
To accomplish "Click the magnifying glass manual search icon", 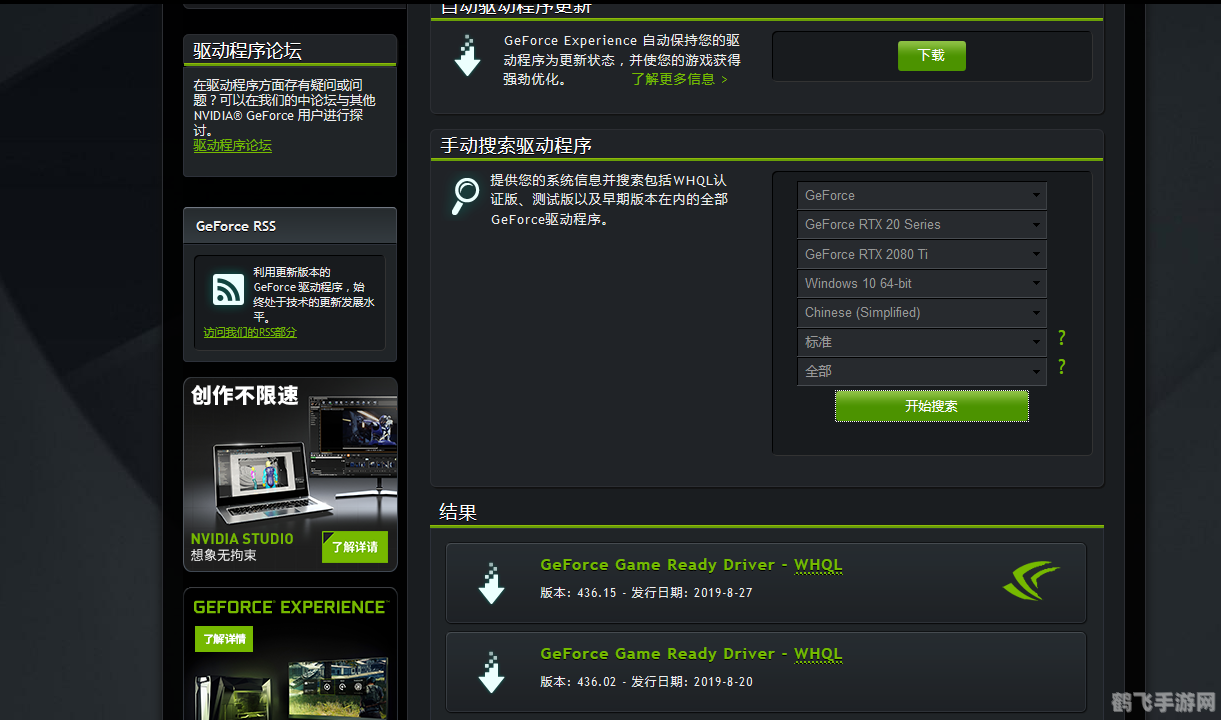I will pyautogui.click(x=465, y=196).
